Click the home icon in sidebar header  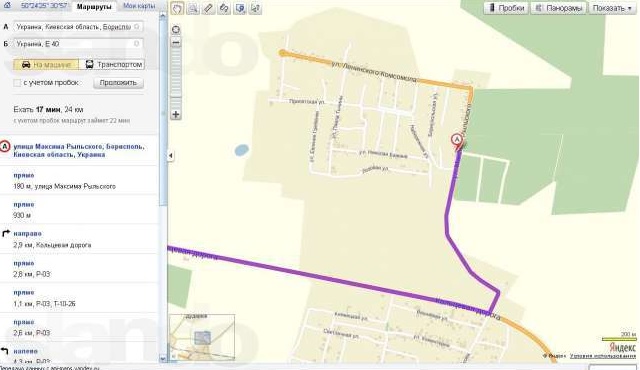[7, 5]
